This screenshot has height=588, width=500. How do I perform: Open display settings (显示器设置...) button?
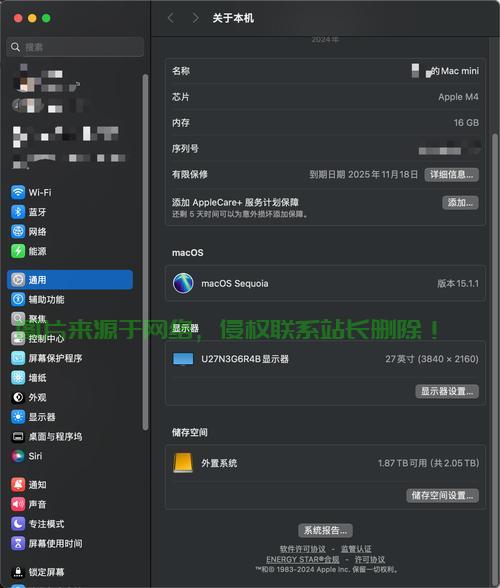[447, 392]
